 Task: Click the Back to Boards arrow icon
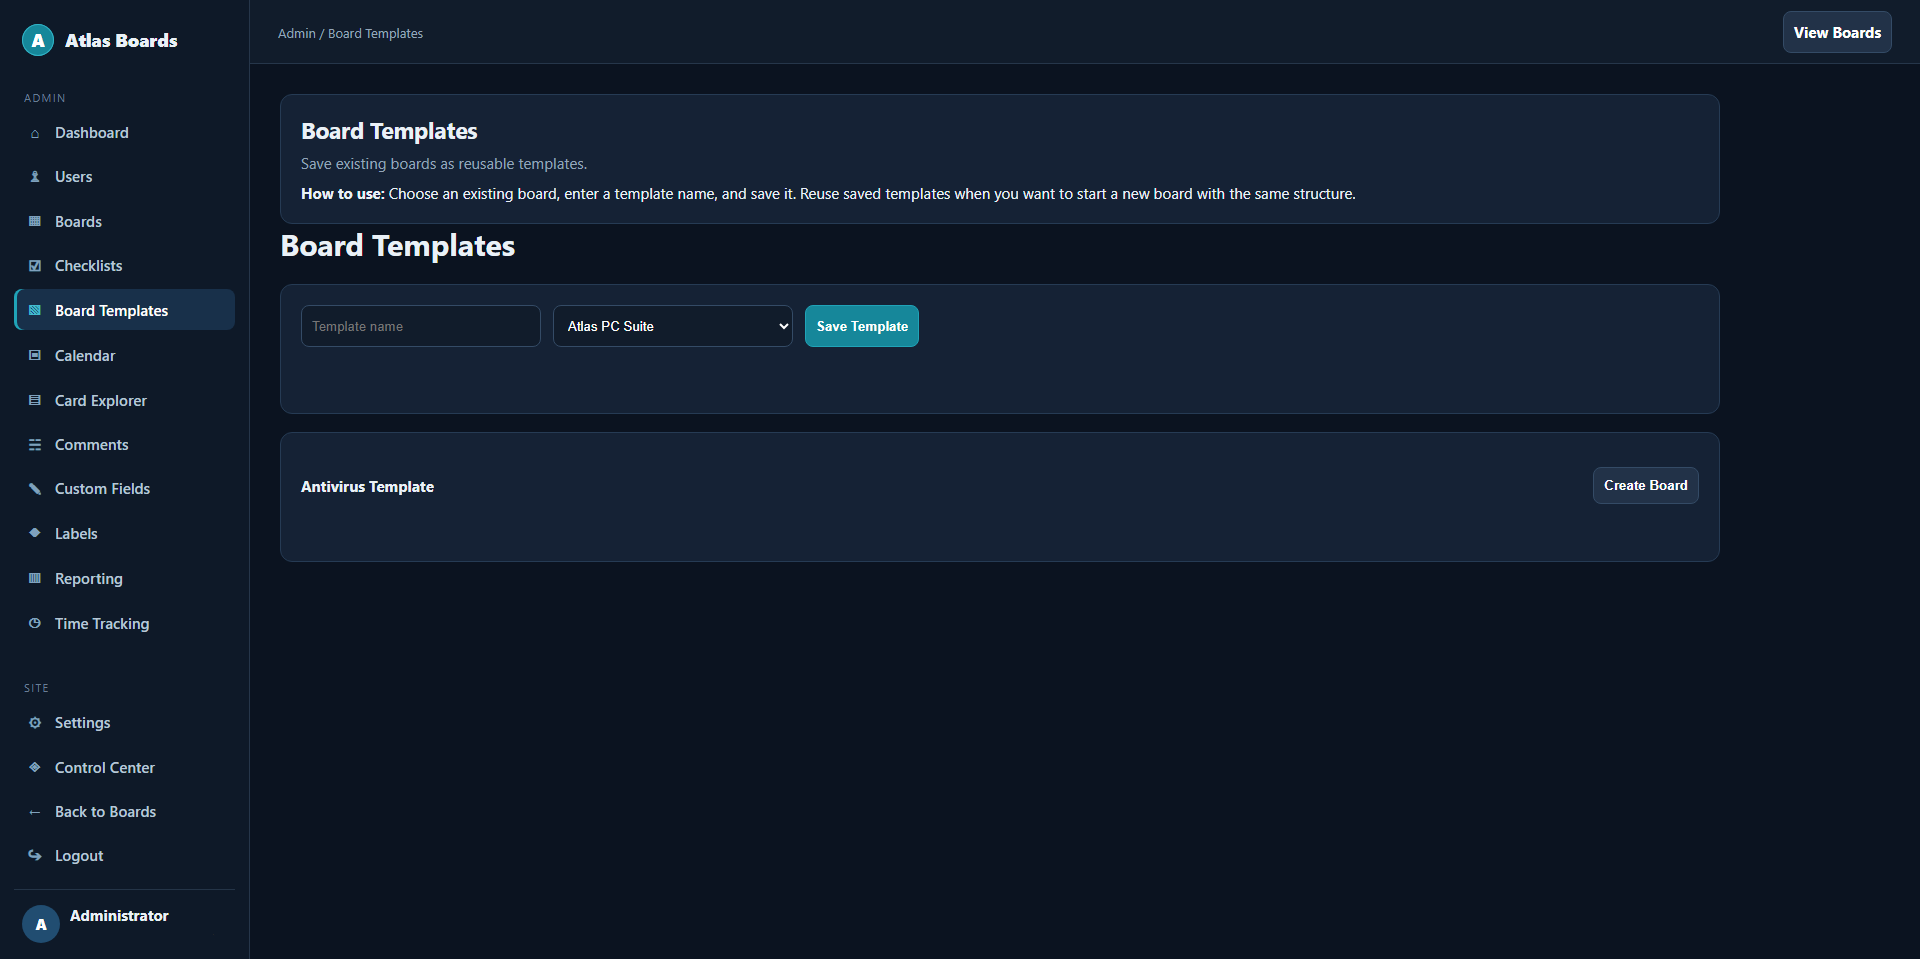tap(35, 812)
